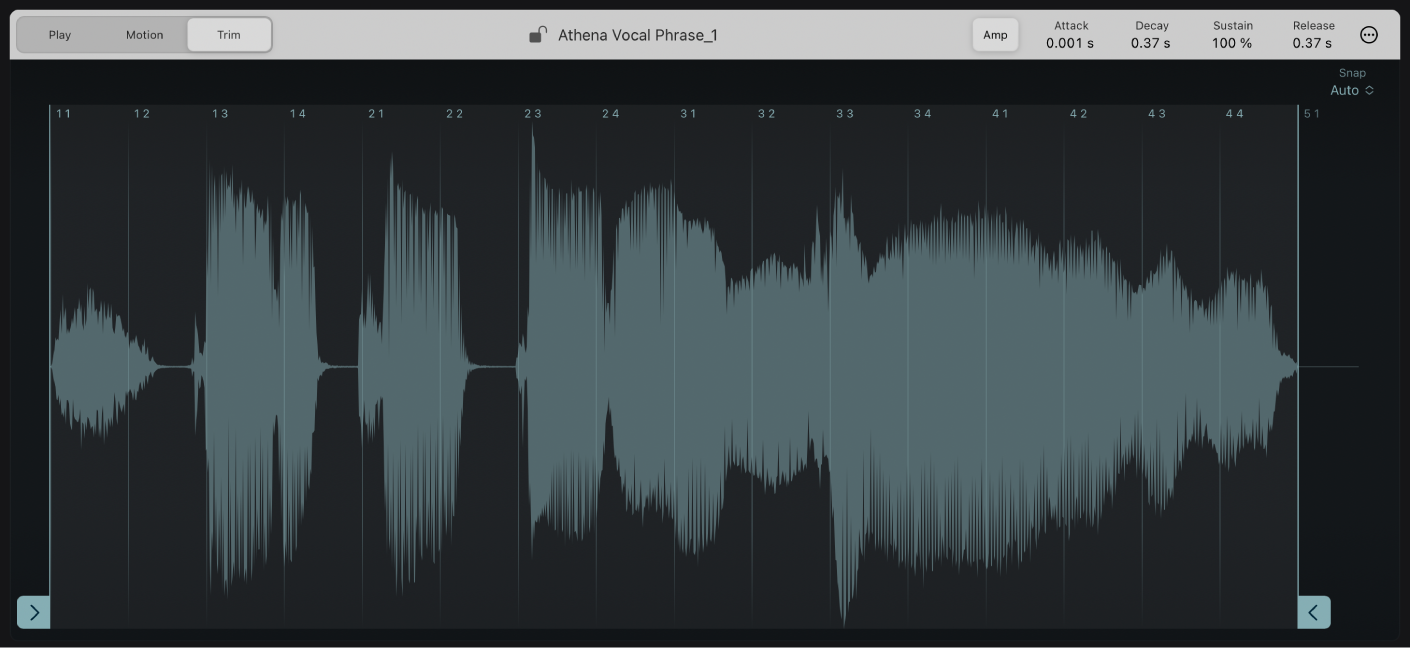
Task: Click the Amp envelope button
Action: point(995,33)
